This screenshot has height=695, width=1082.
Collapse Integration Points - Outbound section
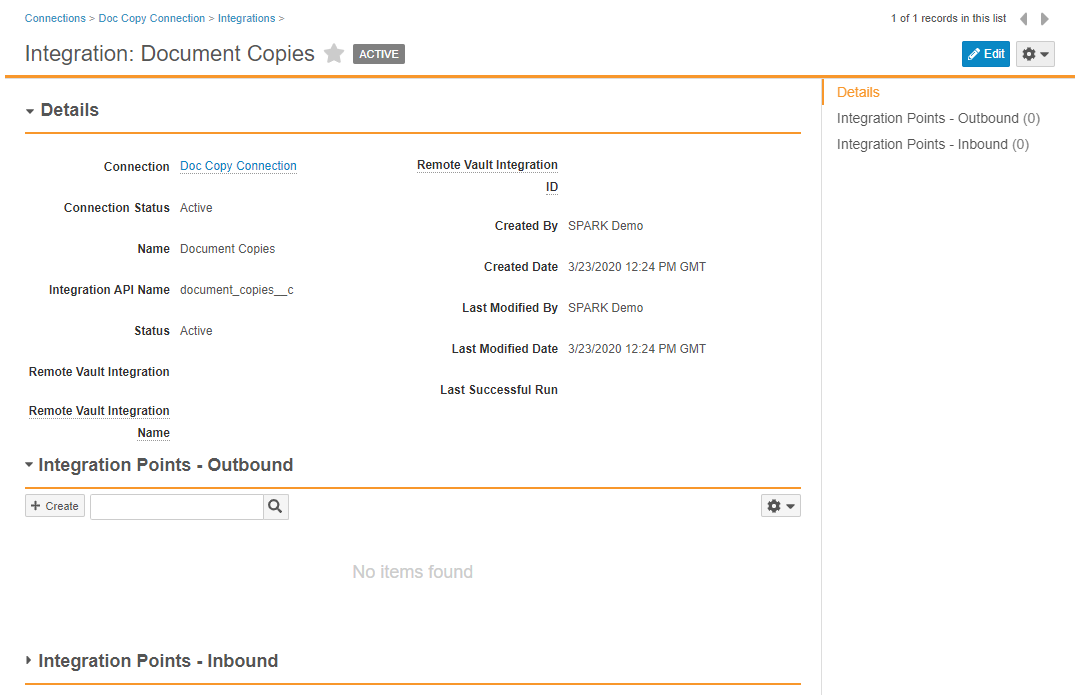[29, 465]
